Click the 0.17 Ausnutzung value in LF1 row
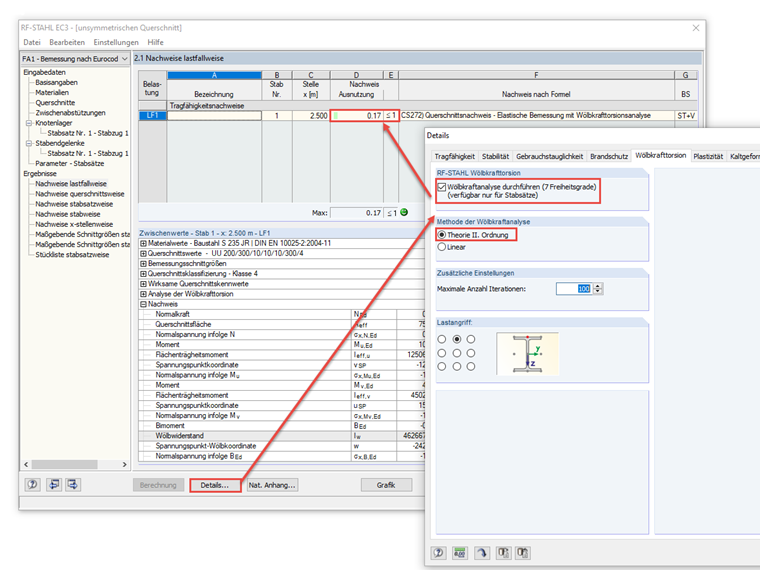760x570 pixels. coord(356,115)
